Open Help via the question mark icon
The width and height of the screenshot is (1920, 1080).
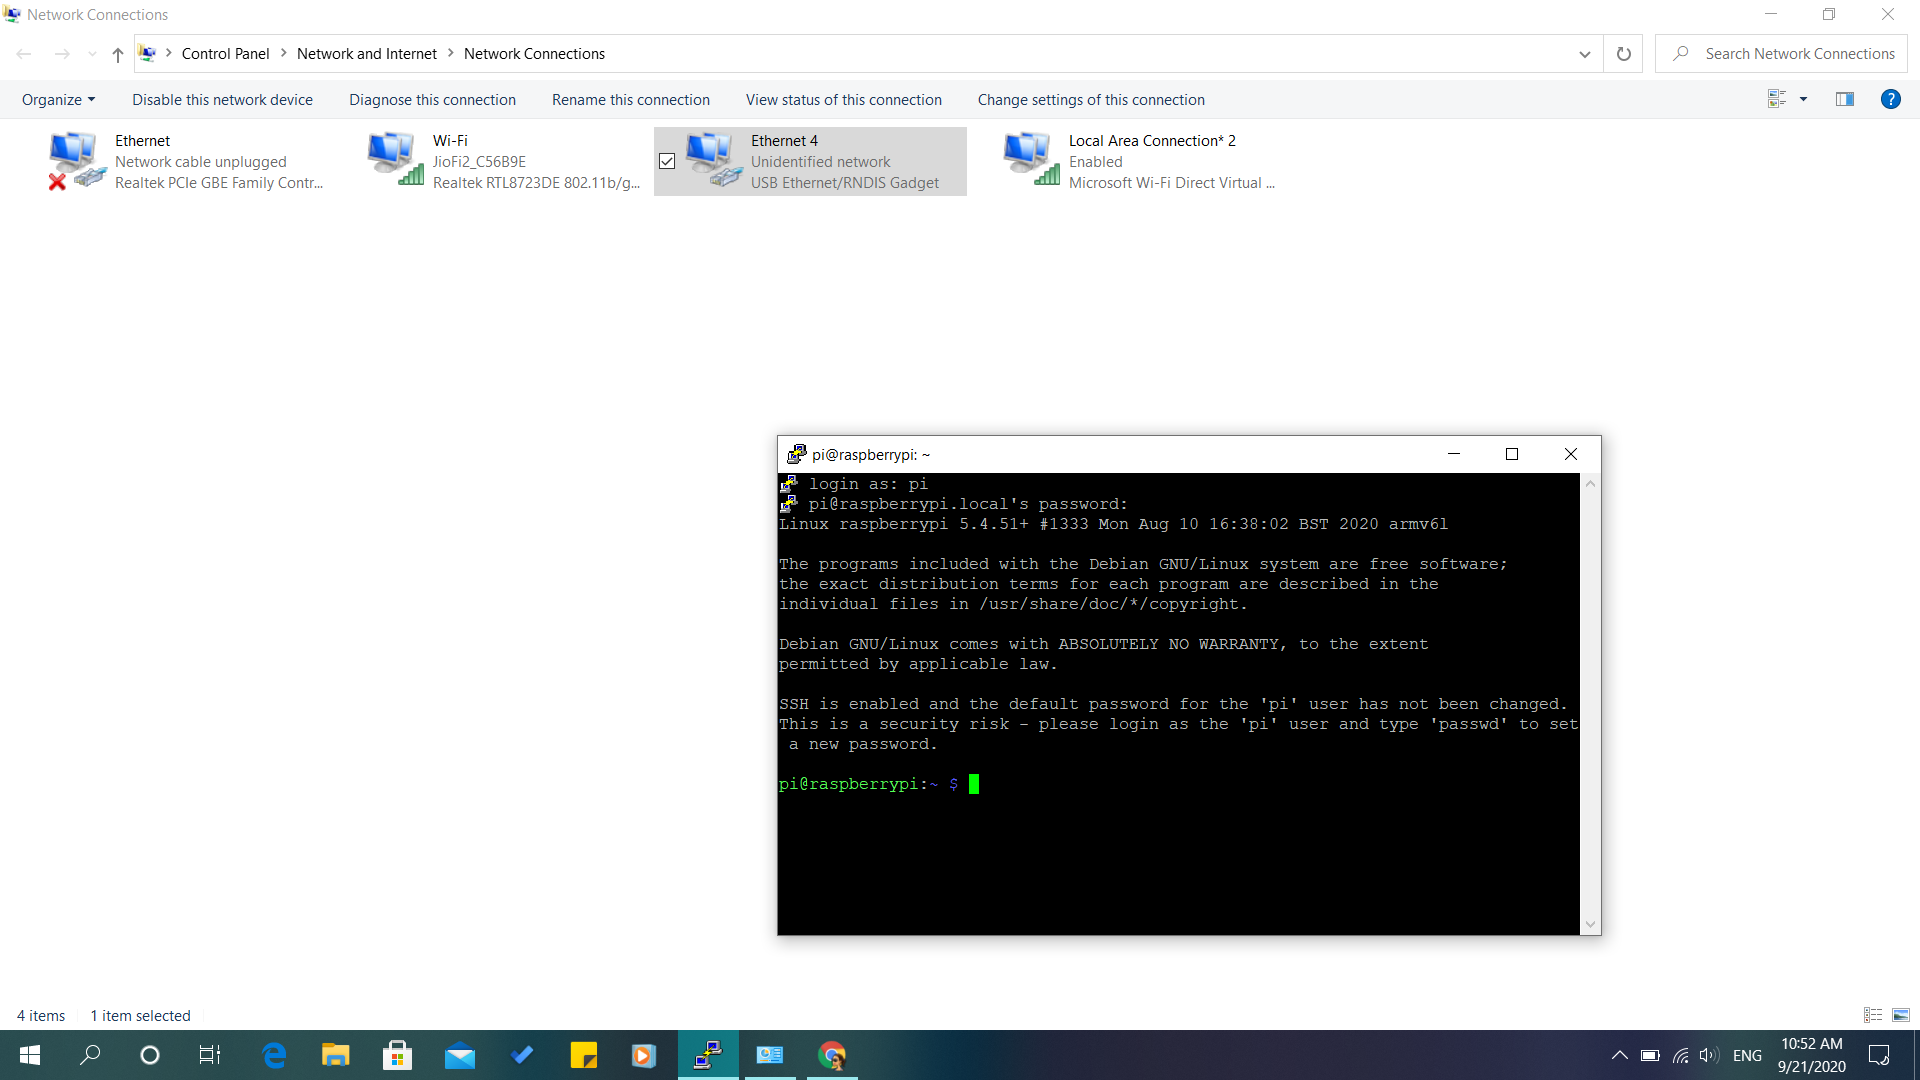pos(1891,99)
